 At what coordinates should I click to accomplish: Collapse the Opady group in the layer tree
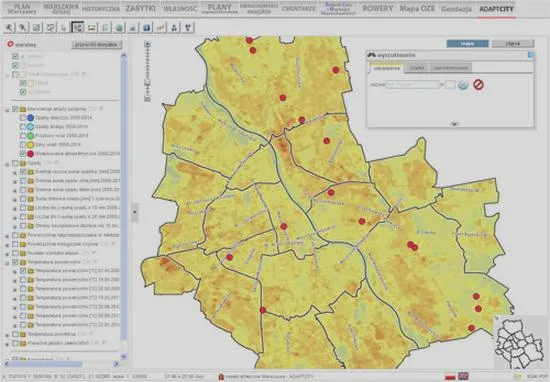pos(7,164)
